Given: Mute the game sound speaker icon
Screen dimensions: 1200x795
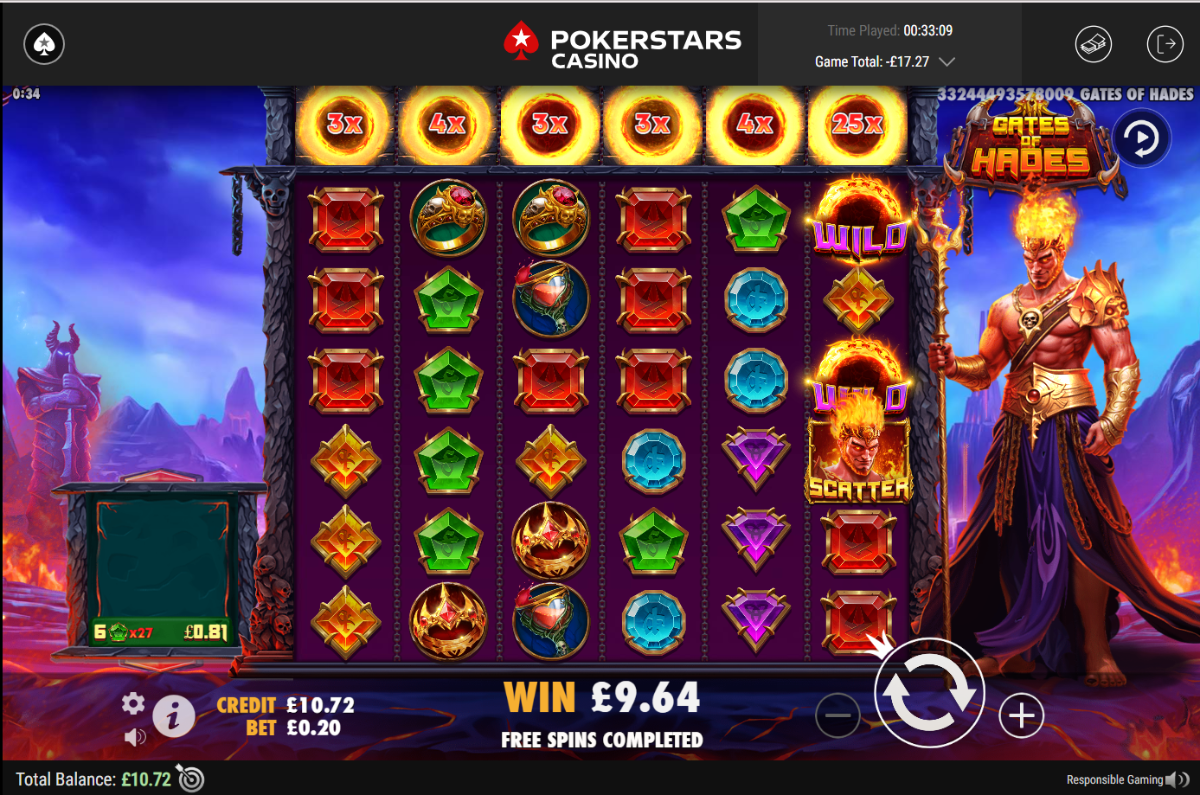Looking at the screenshot, I should click(x=135, y=738).
